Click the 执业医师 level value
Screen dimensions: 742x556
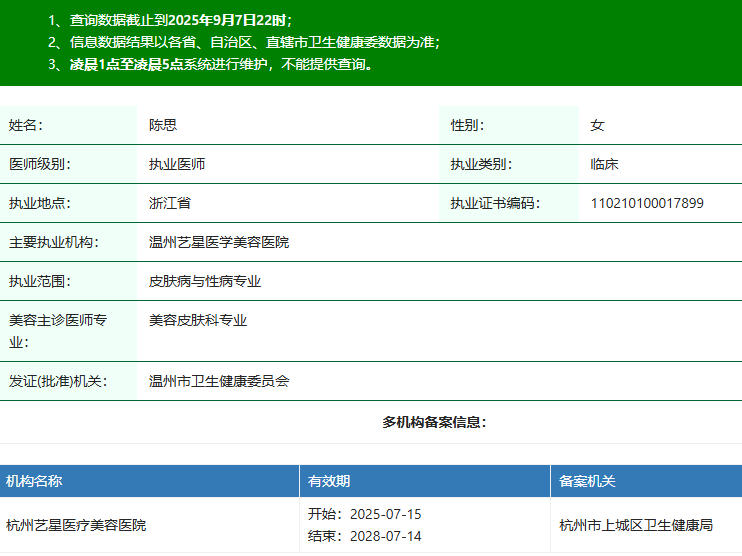[177, 164]
